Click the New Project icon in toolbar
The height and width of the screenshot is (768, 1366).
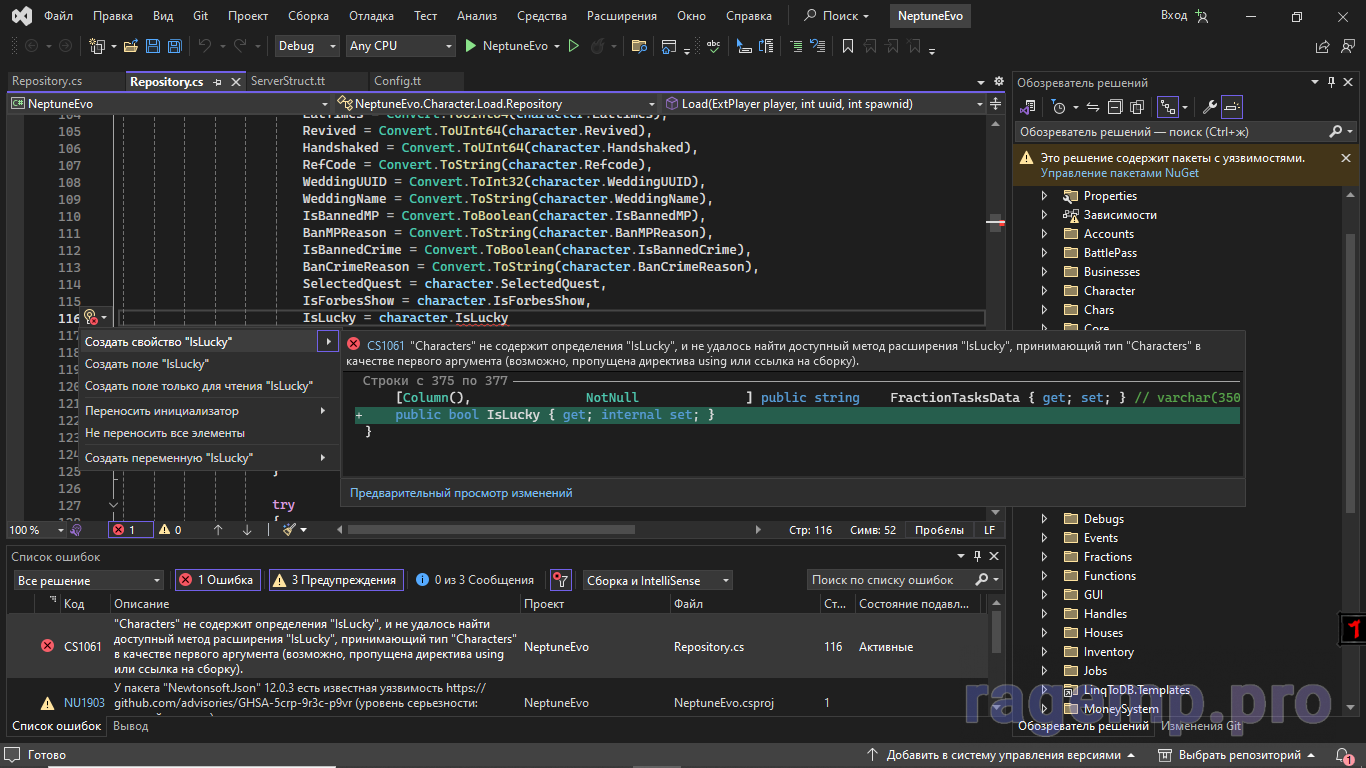(98, 46)
